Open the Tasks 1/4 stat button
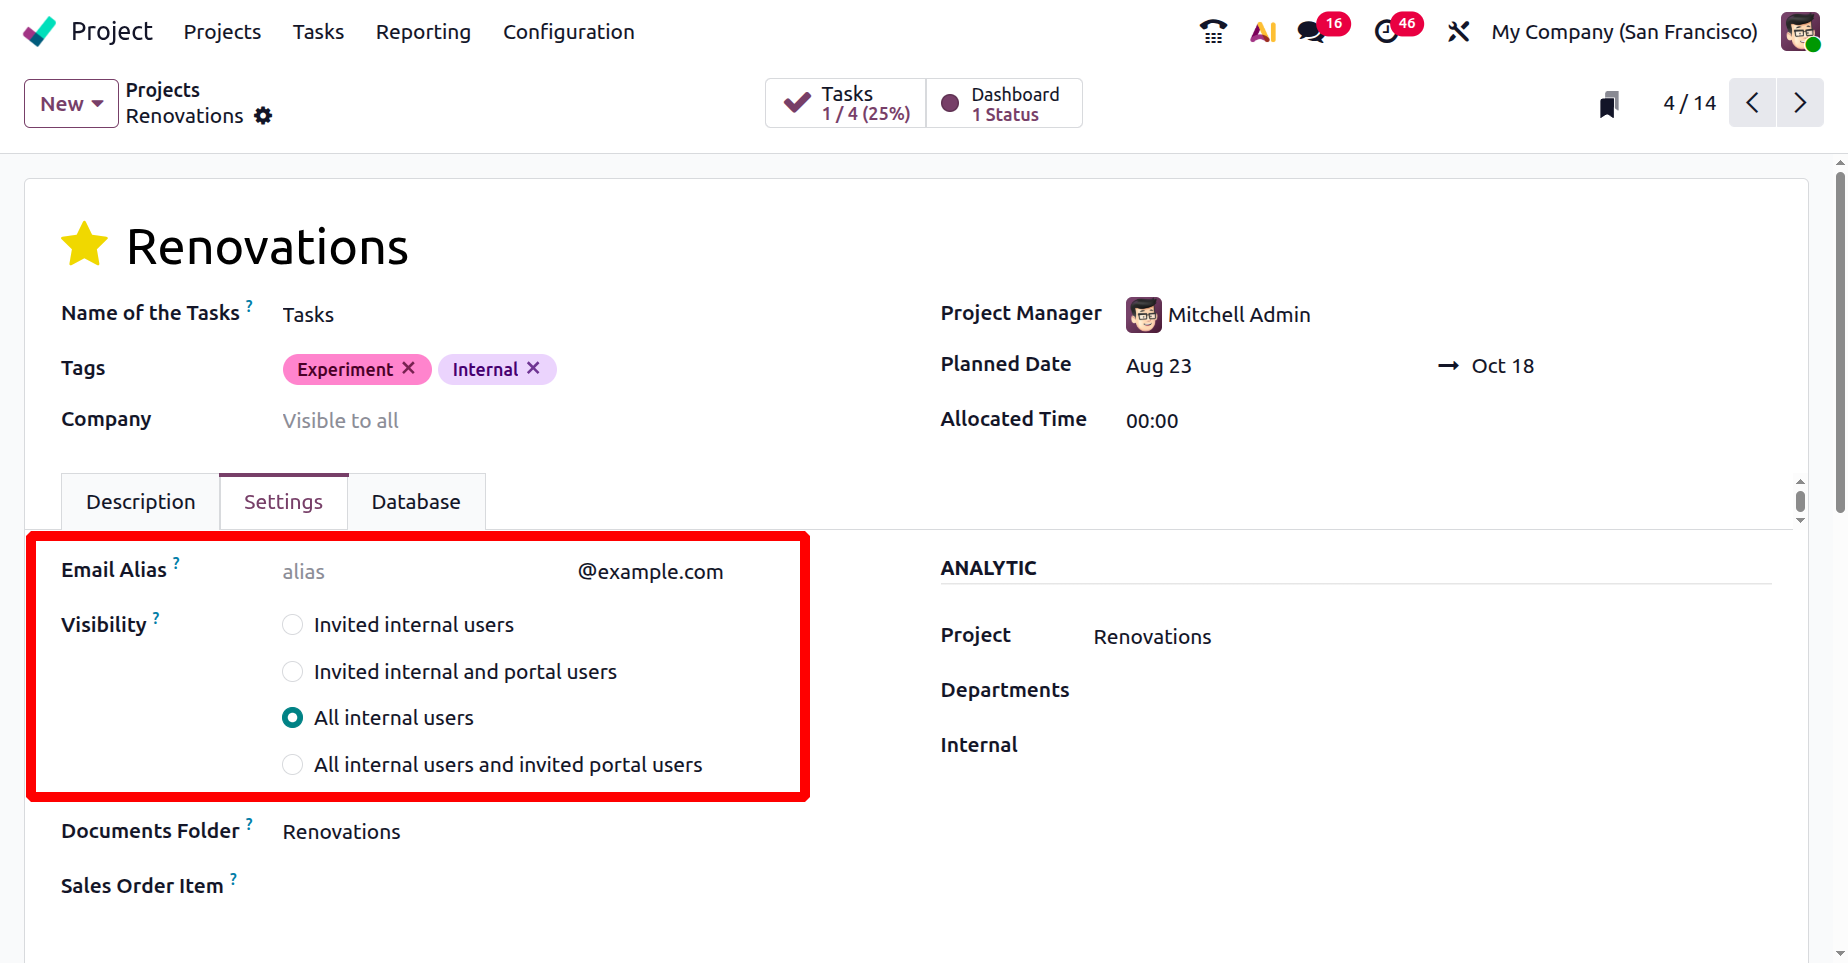 point(846,103)
